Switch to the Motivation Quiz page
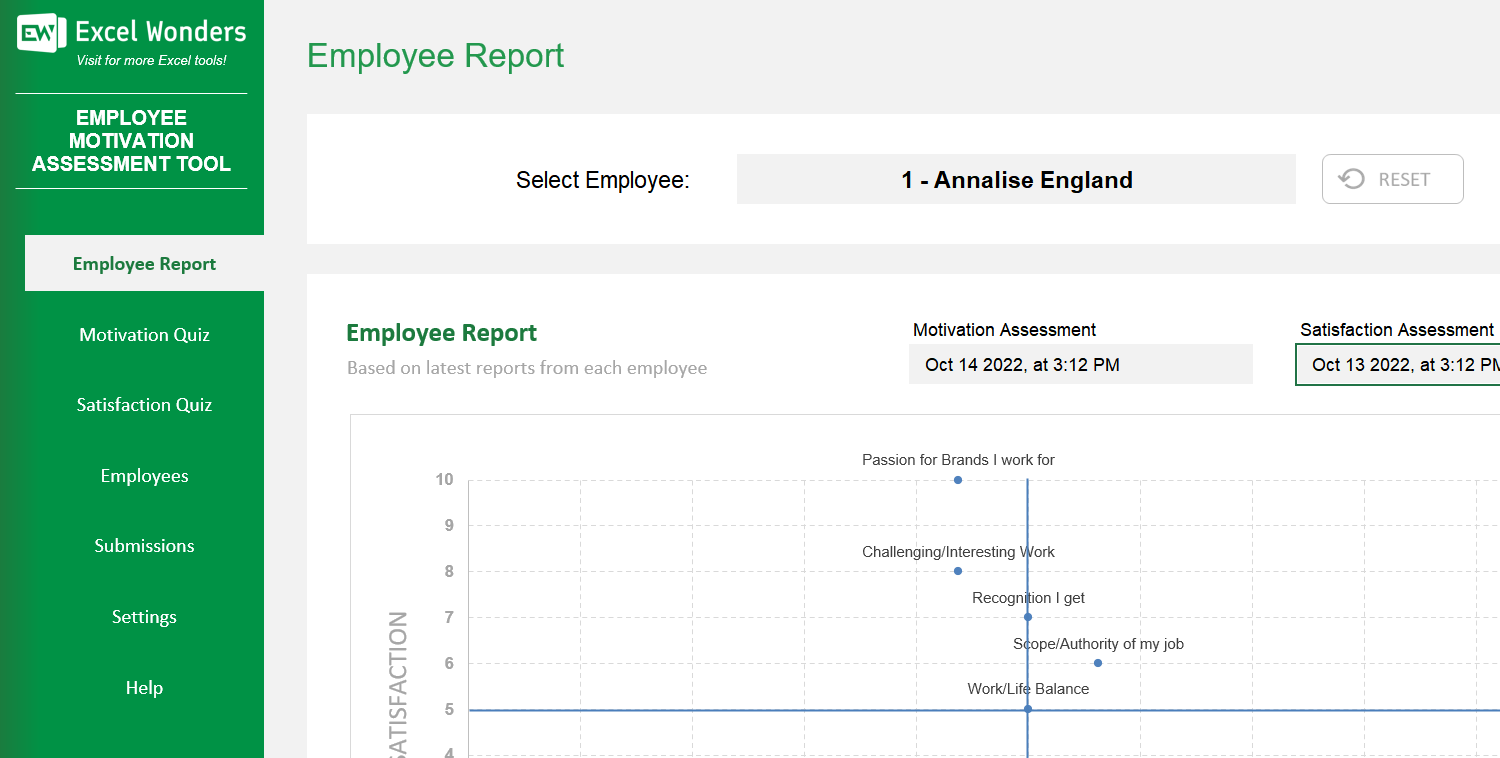 click(x=144, y=334)
